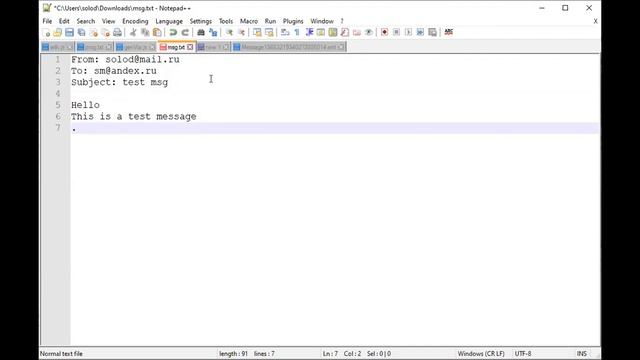This screenshot has width=640, height=360.
Task: Open the Language menu
Action: [x=169, y=21]
